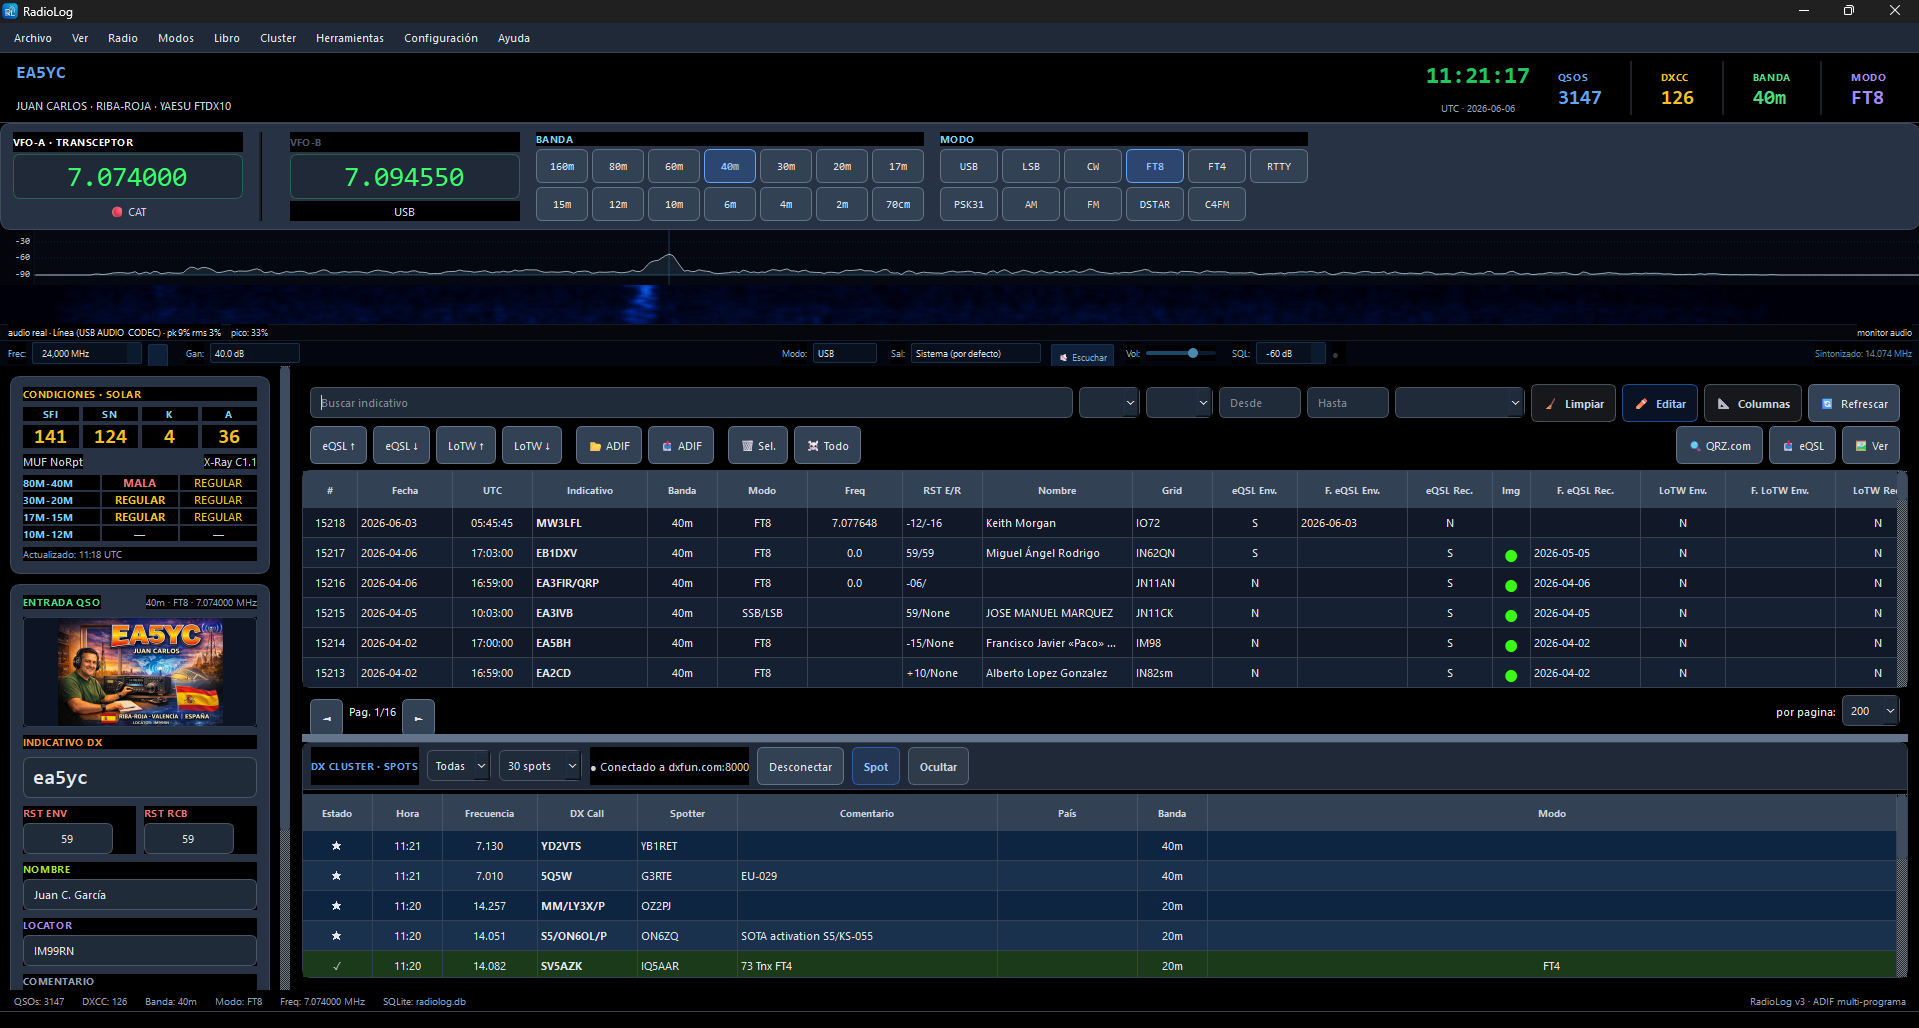Click the green image dot for EB1DXV
Image resolution: width=1919 pixels, height=1028 pixels.
coord(1511,555)
